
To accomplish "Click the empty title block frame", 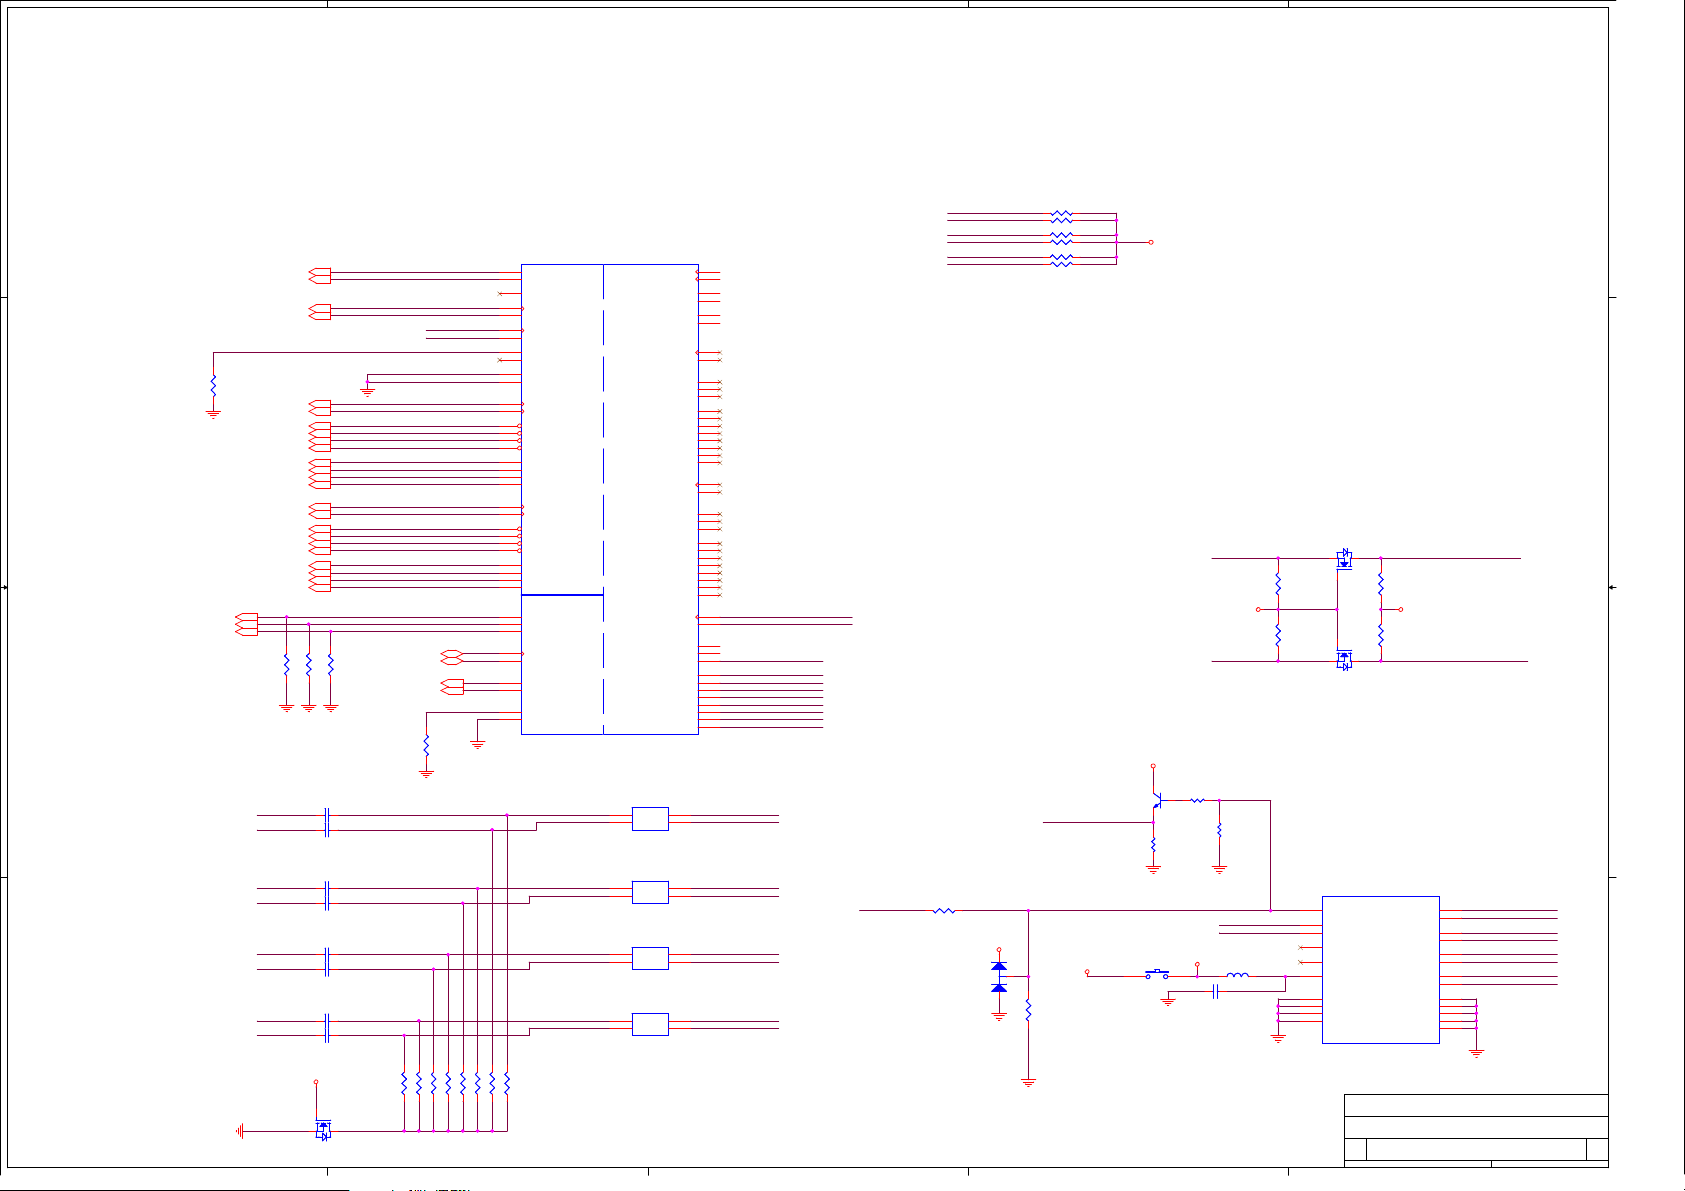I will (1476, 1130).
